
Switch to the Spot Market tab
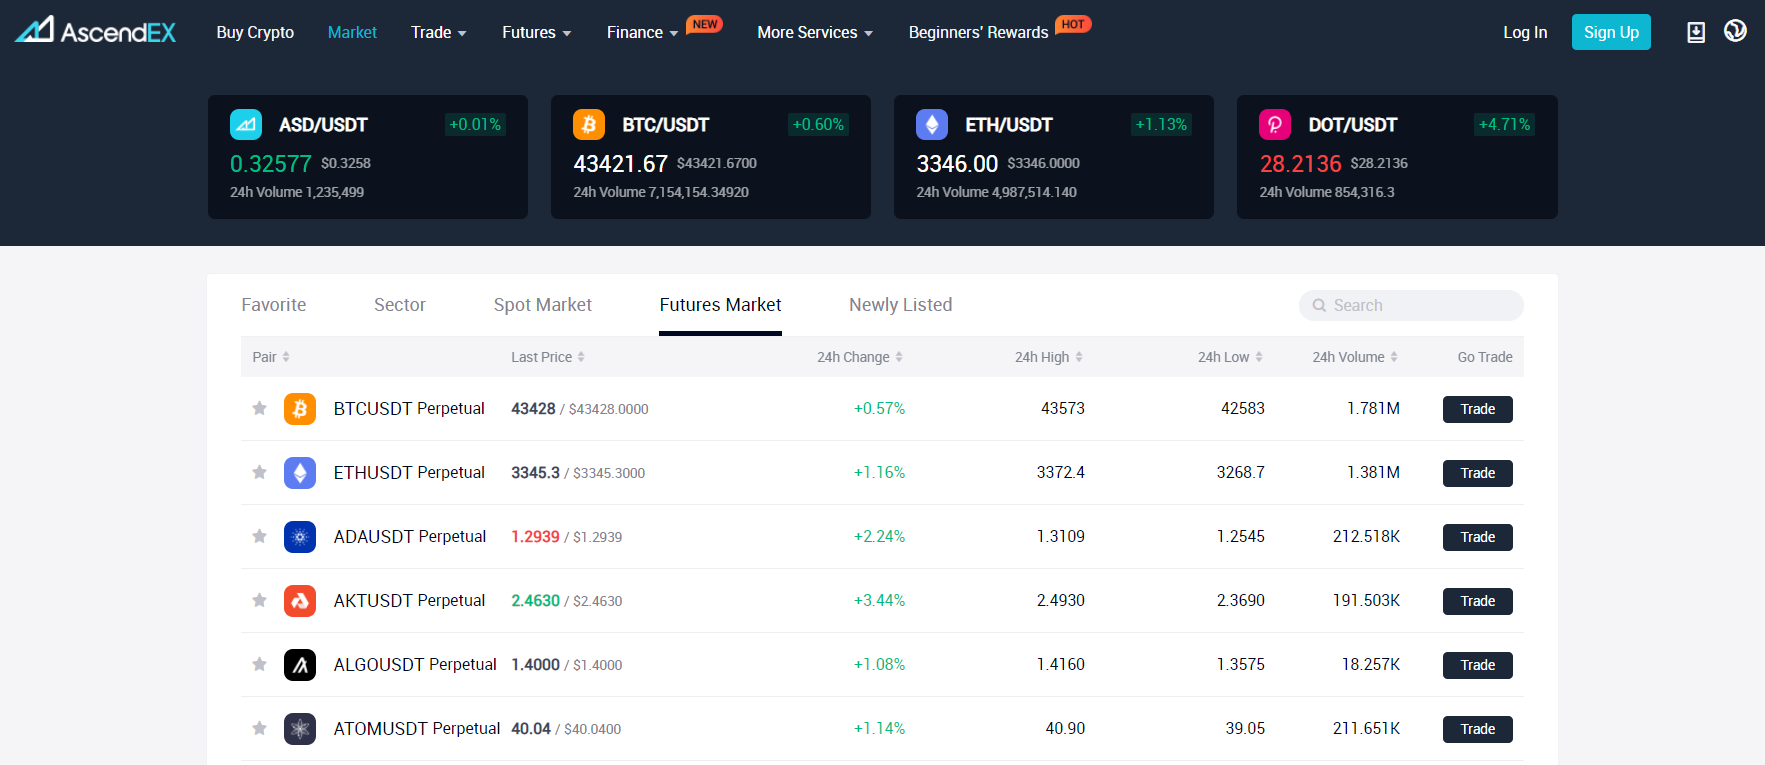coord(543,305)
